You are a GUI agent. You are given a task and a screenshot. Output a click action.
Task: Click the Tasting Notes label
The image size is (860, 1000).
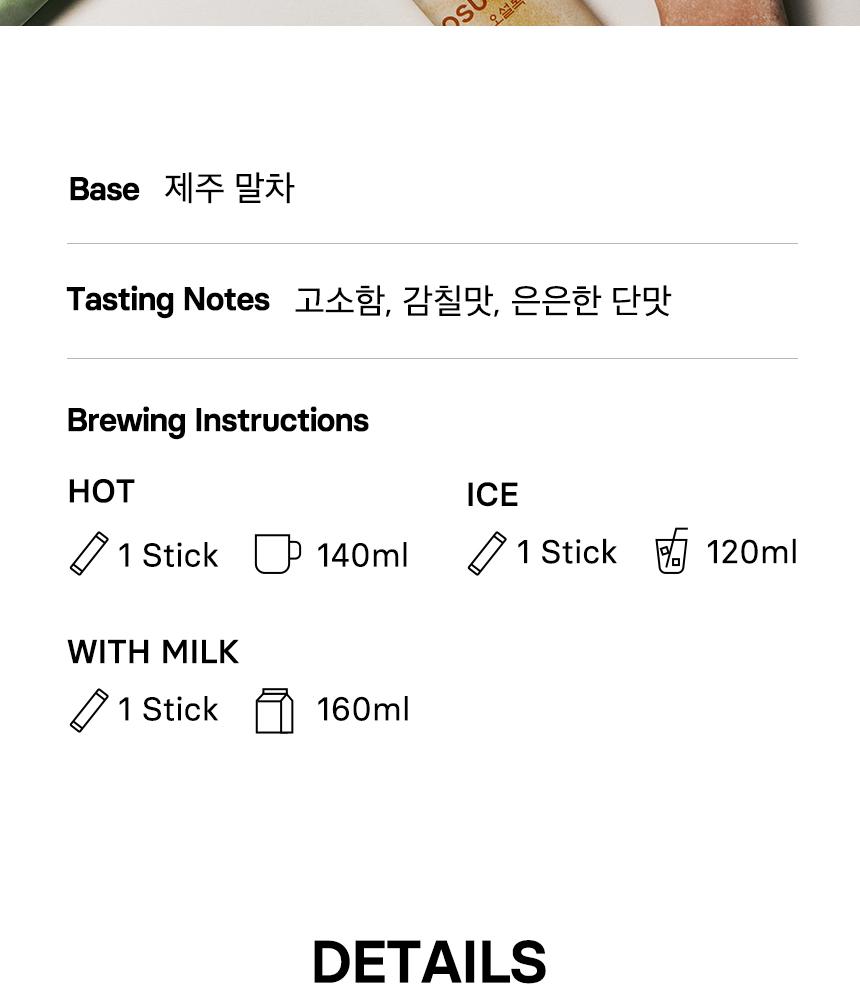click(168, 300)
